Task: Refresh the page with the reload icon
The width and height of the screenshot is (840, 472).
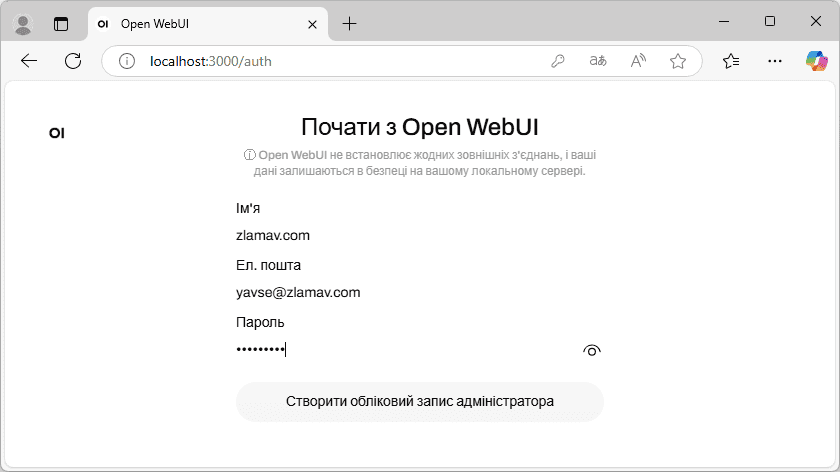Action: click(73, 61)
